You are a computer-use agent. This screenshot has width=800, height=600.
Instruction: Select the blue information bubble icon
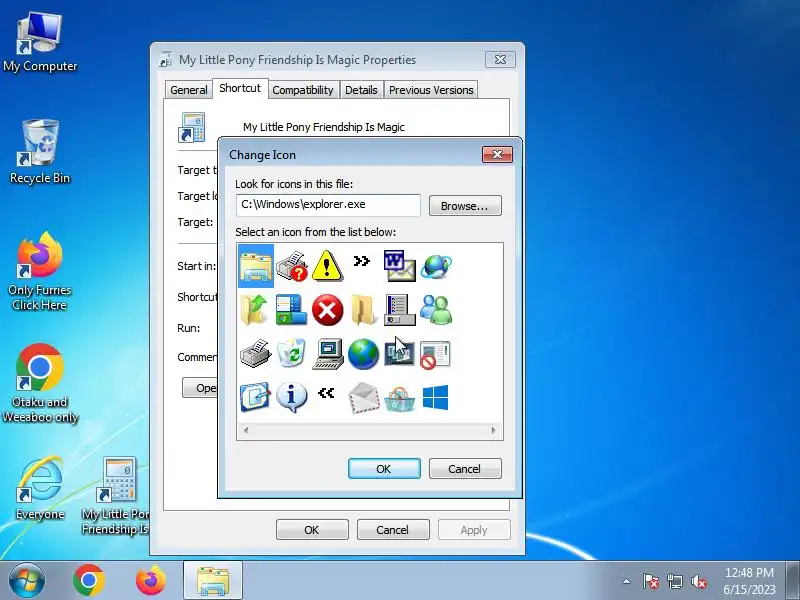(x=291, y=397)
